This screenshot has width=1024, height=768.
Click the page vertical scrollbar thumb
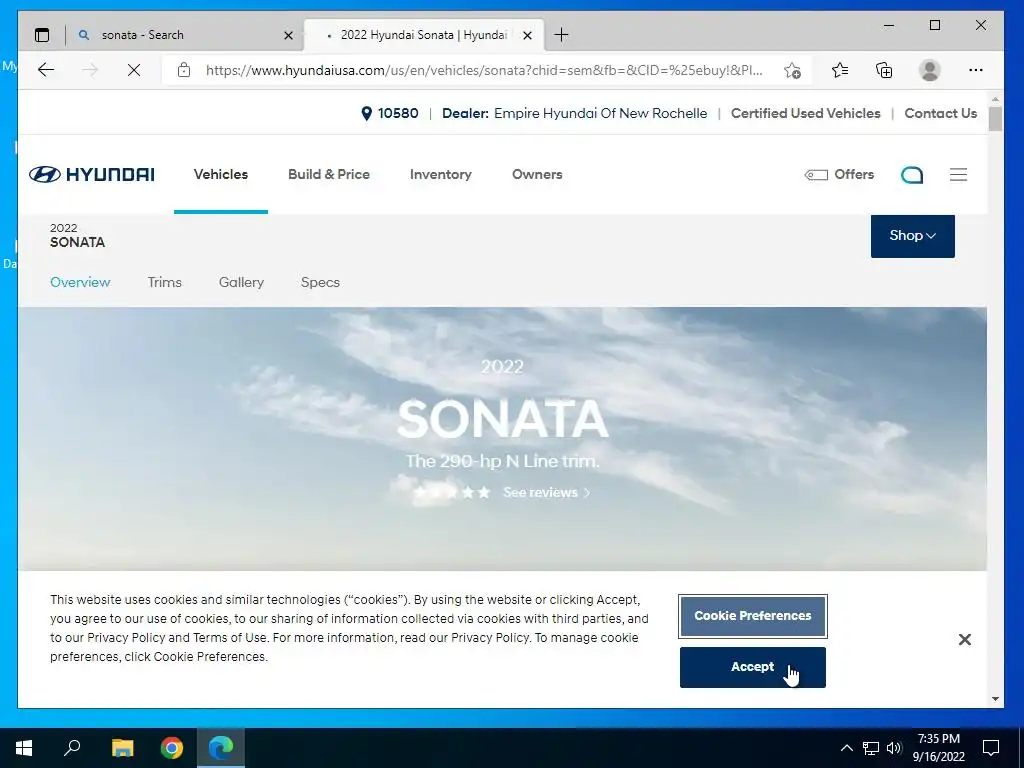pyautogui.click(x=995, y=119)
